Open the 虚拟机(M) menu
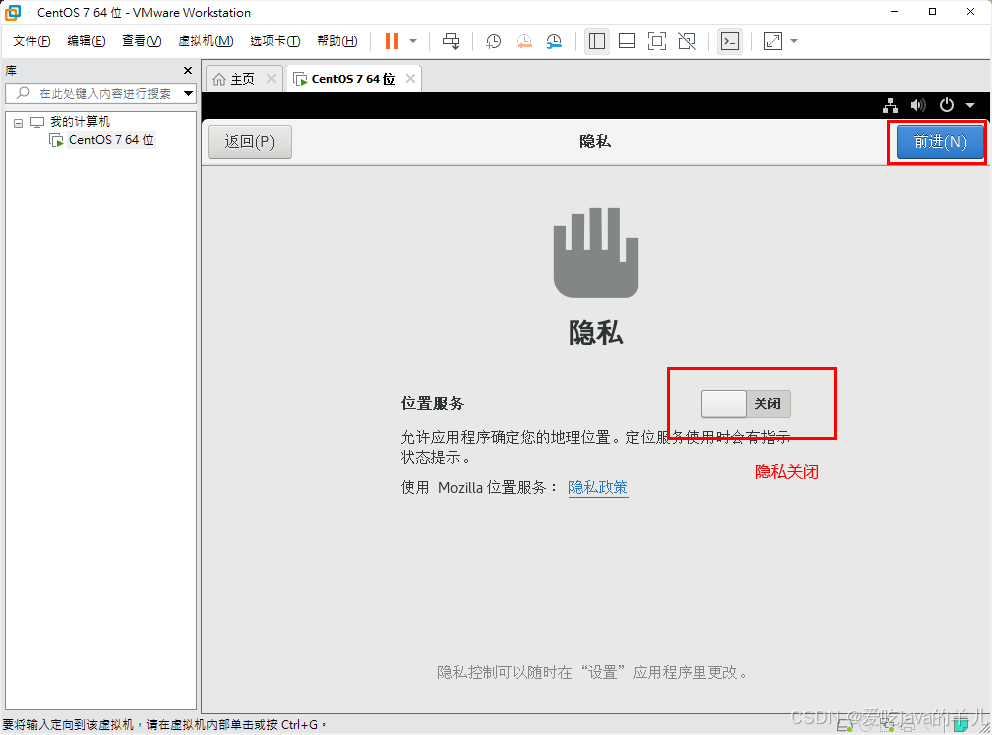The image size is (992, 735). pyautogui.click(x=206, y=41)
